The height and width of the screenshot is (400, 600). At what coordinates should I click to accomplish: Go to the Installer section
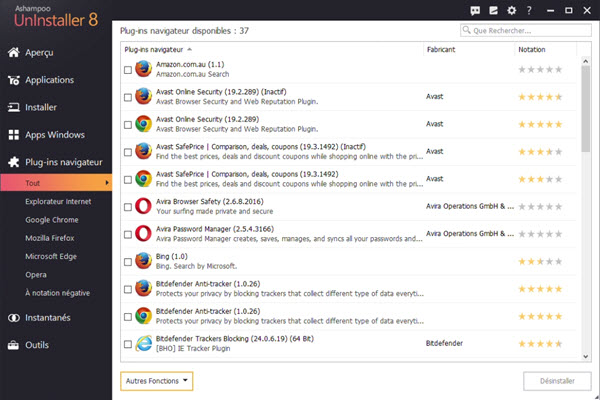(41, 108)
